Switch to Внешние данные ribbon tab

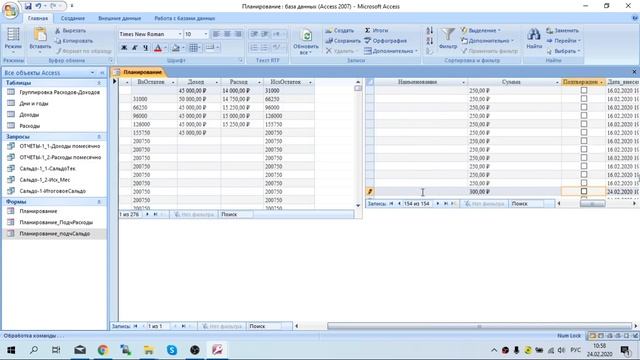120,18
